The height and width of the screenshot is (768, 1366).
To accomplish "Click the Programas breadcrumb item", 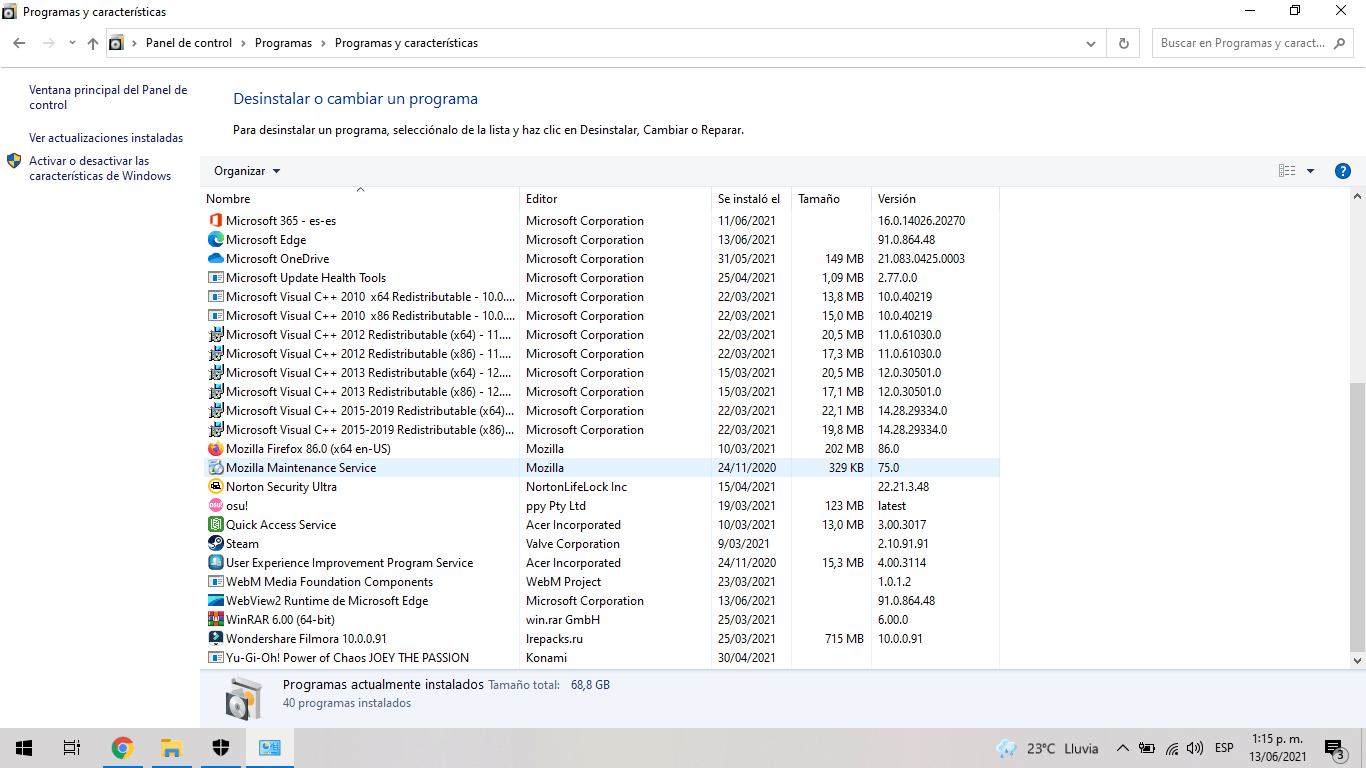I will (283, 43).
